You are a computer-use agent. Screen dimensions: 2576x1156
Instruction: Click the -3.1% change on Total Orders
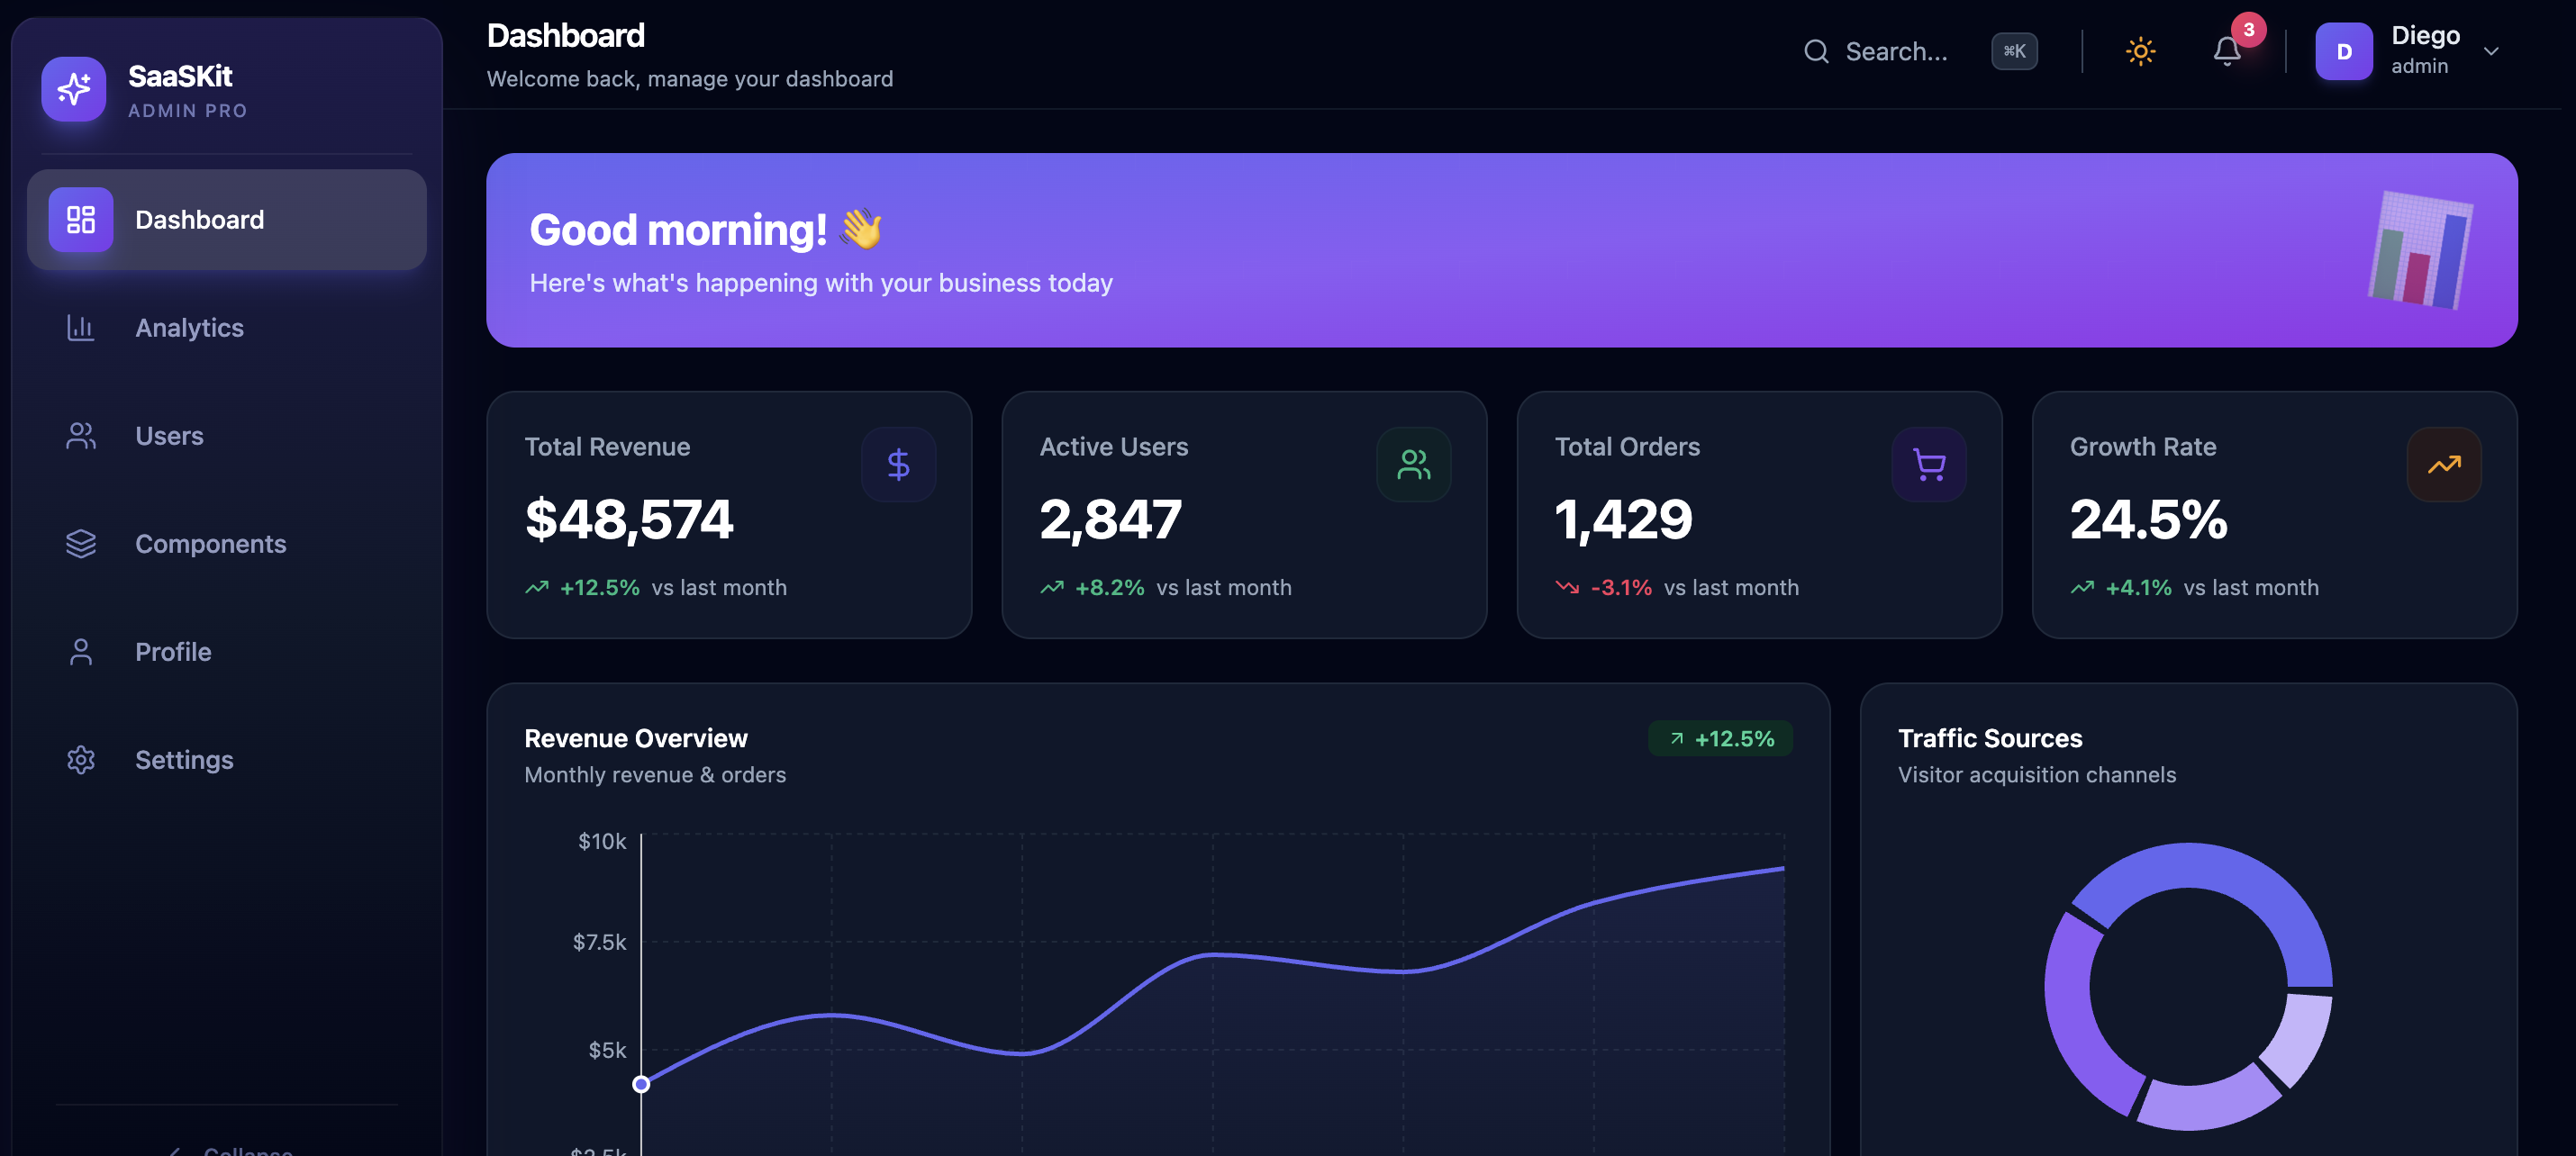point(1621,588)
